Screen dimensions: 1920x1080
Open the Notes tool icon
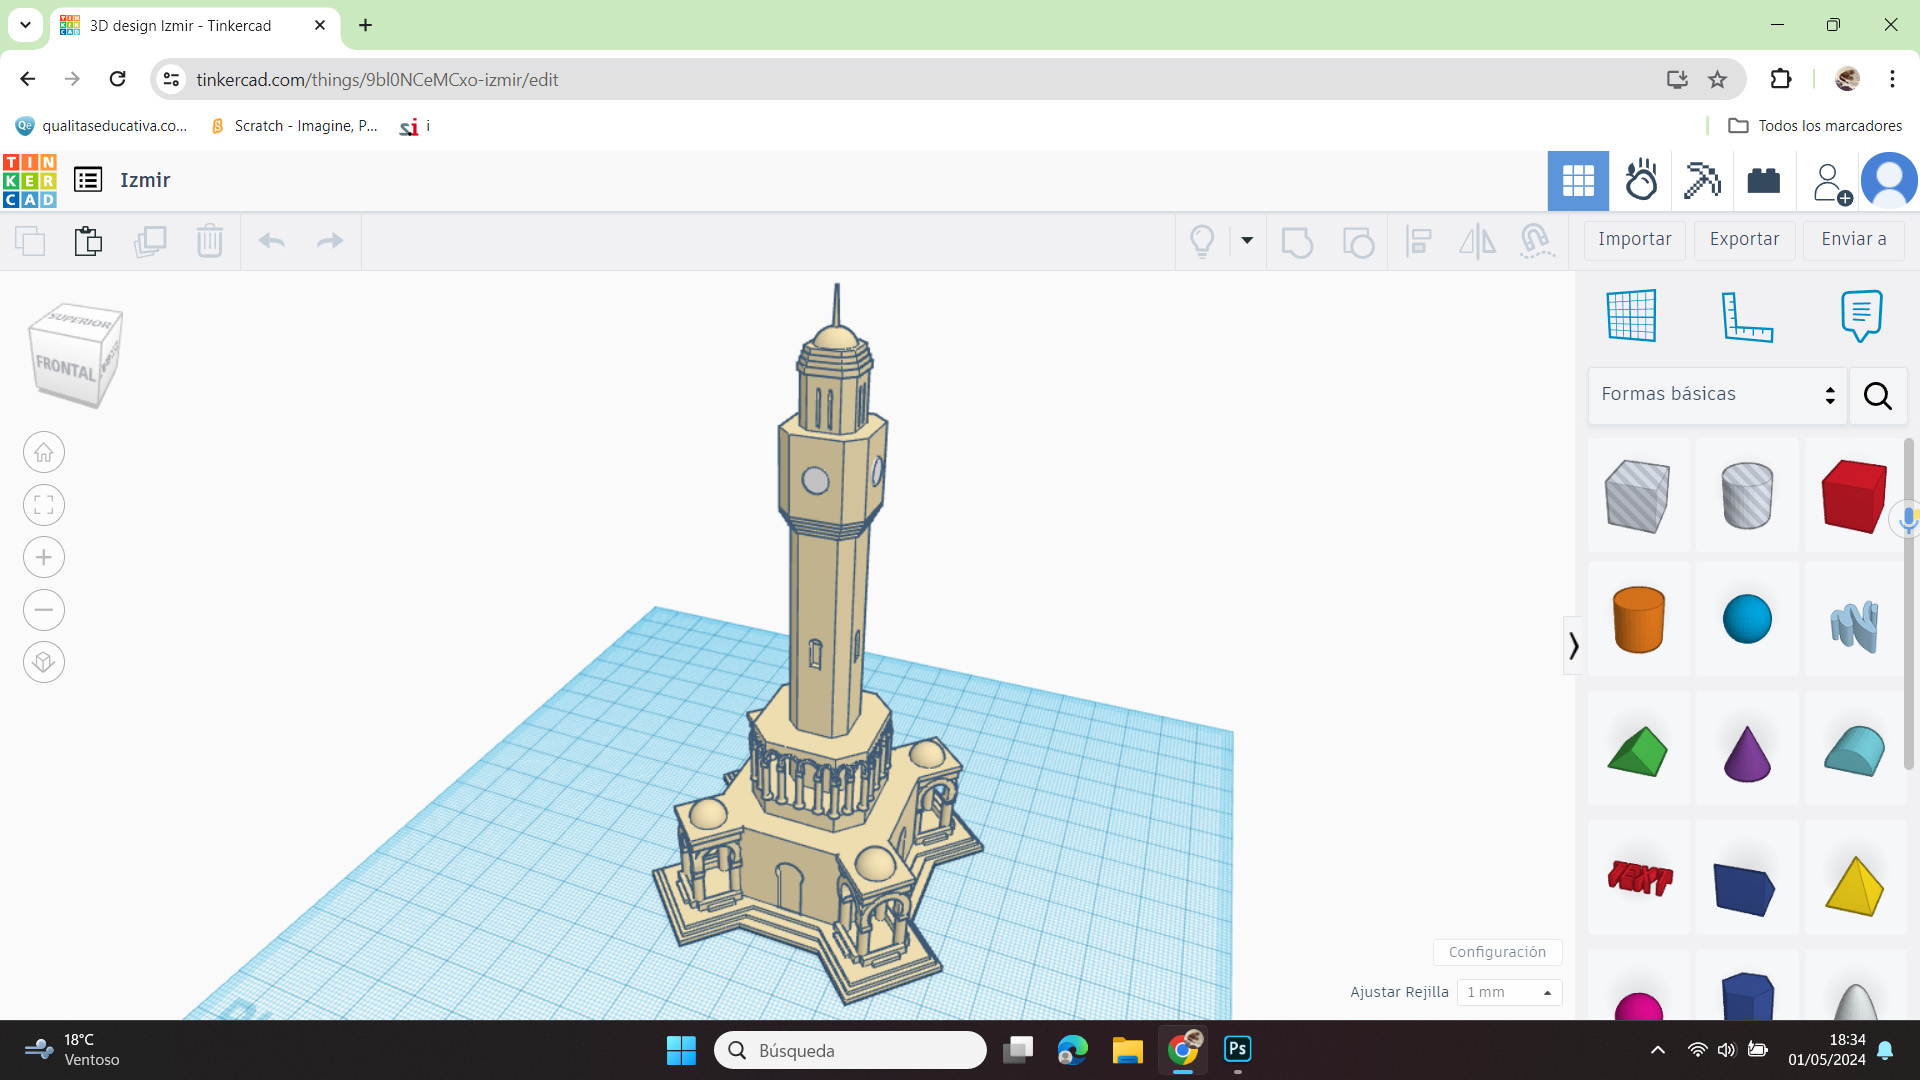[1861, 316]
